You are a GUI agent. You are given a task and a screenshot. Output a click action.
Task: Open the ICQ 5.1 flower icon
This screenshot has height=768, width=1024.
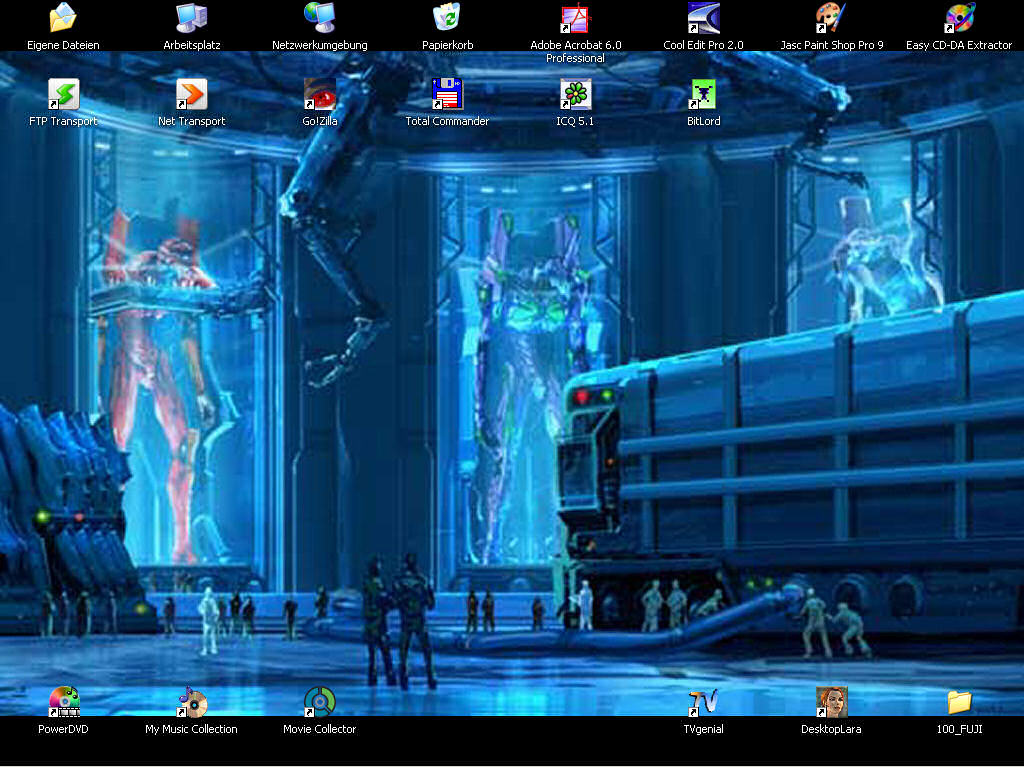coord(575,95)
